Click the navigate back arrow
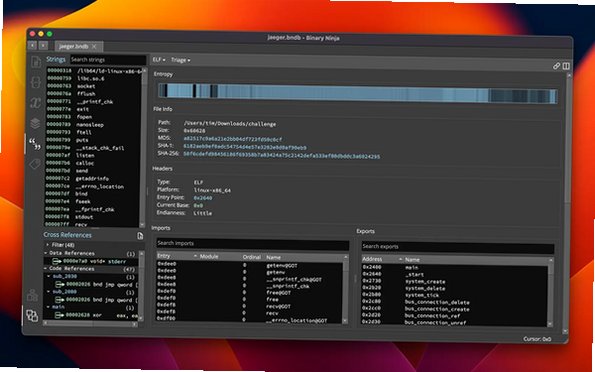 (32, 46)
